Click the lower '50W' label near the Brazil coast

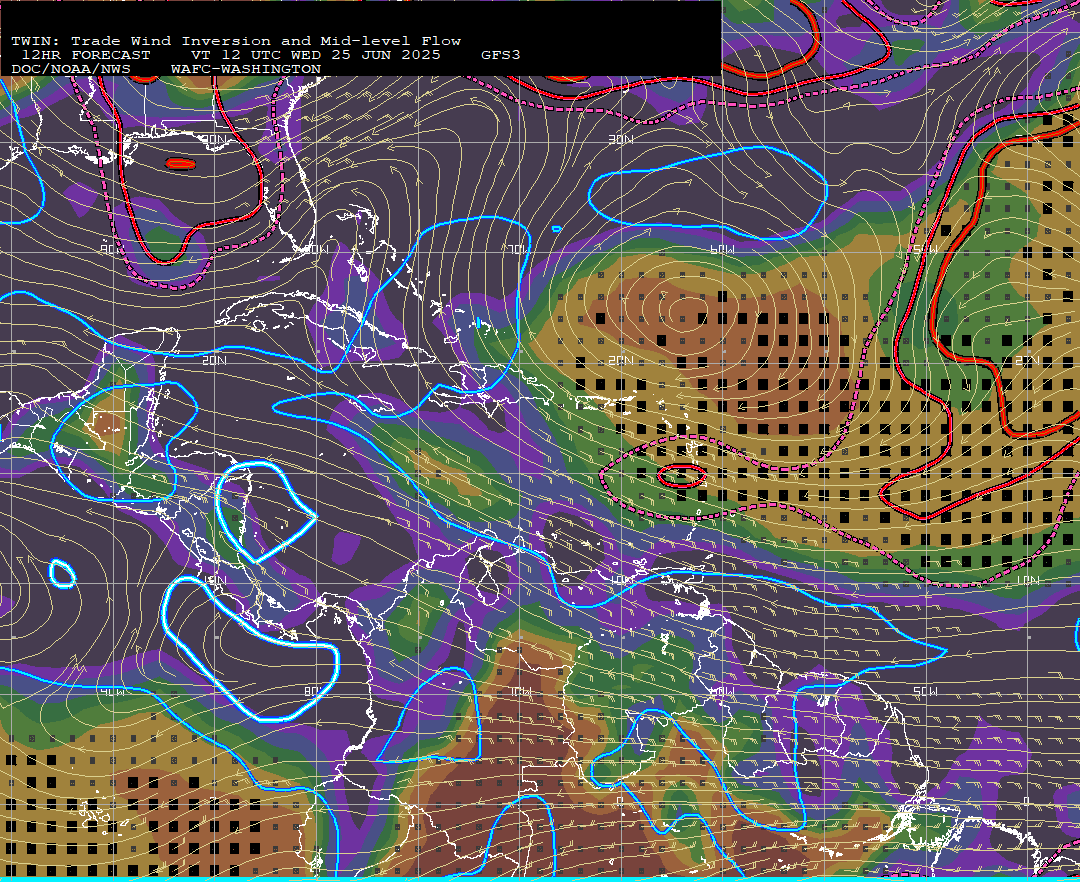[x=925, y=691]
